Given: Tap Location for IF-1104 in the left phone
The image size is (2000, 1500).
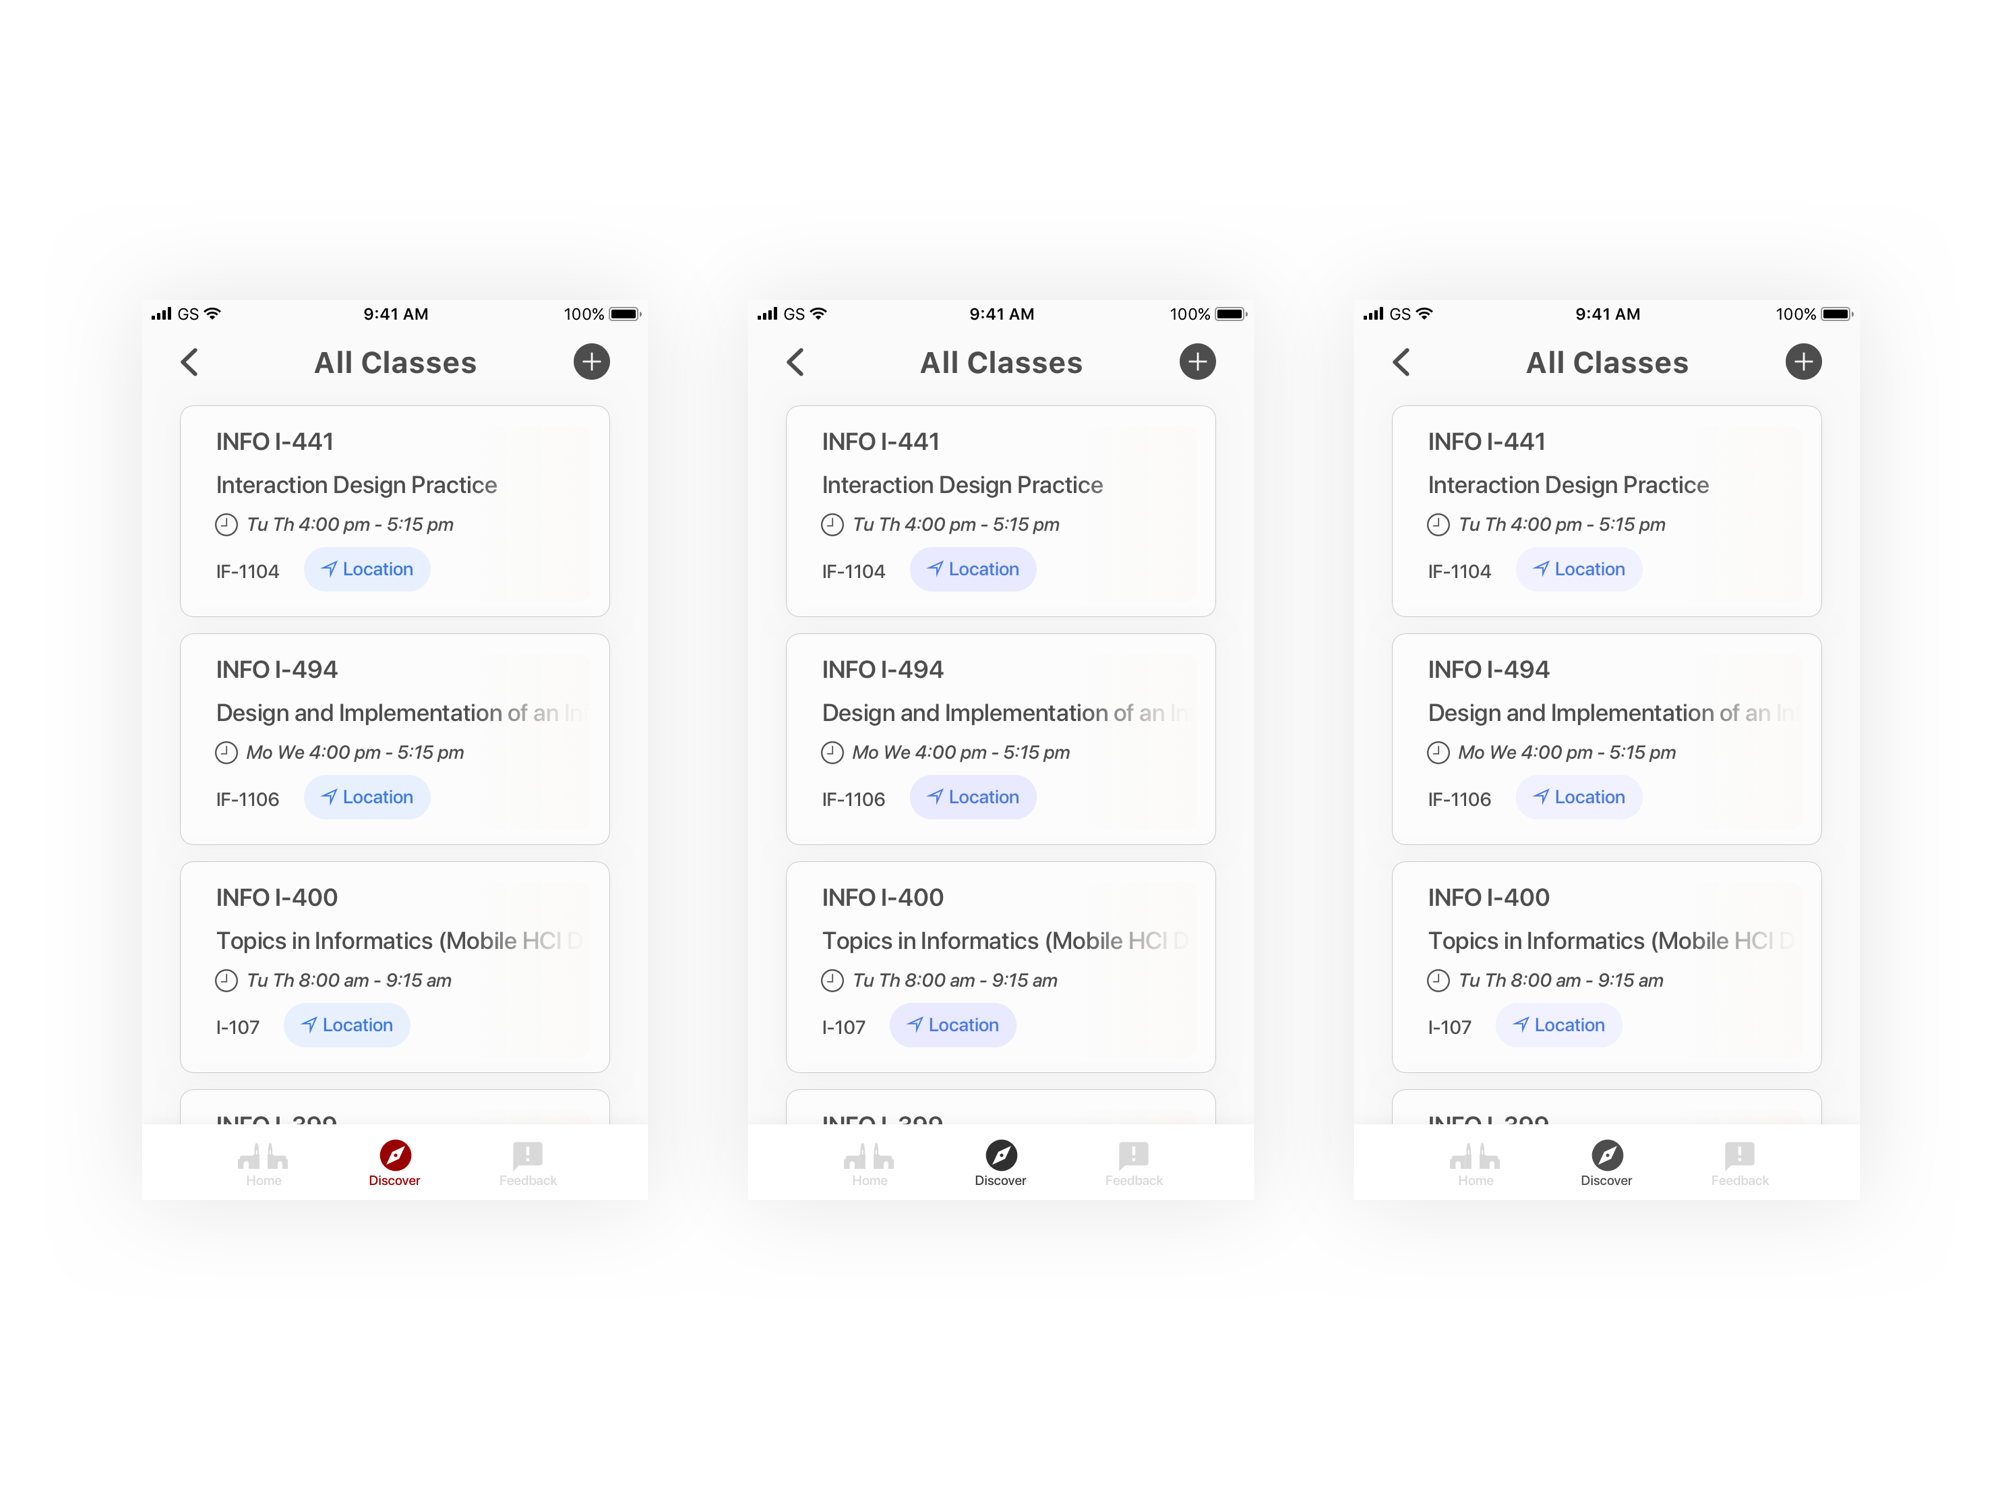Looking at the screenshot, I should [367, 569].
